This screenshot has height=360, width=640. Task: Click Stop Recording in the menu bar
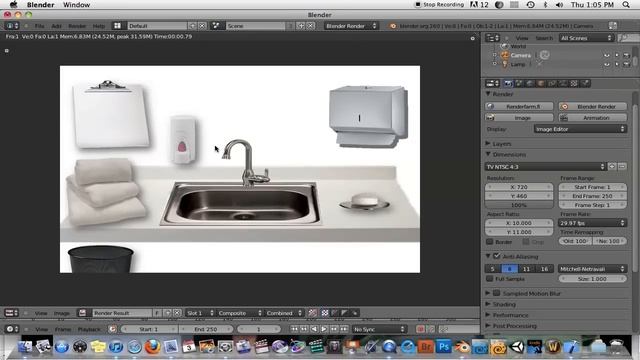(x=440, y=5)
